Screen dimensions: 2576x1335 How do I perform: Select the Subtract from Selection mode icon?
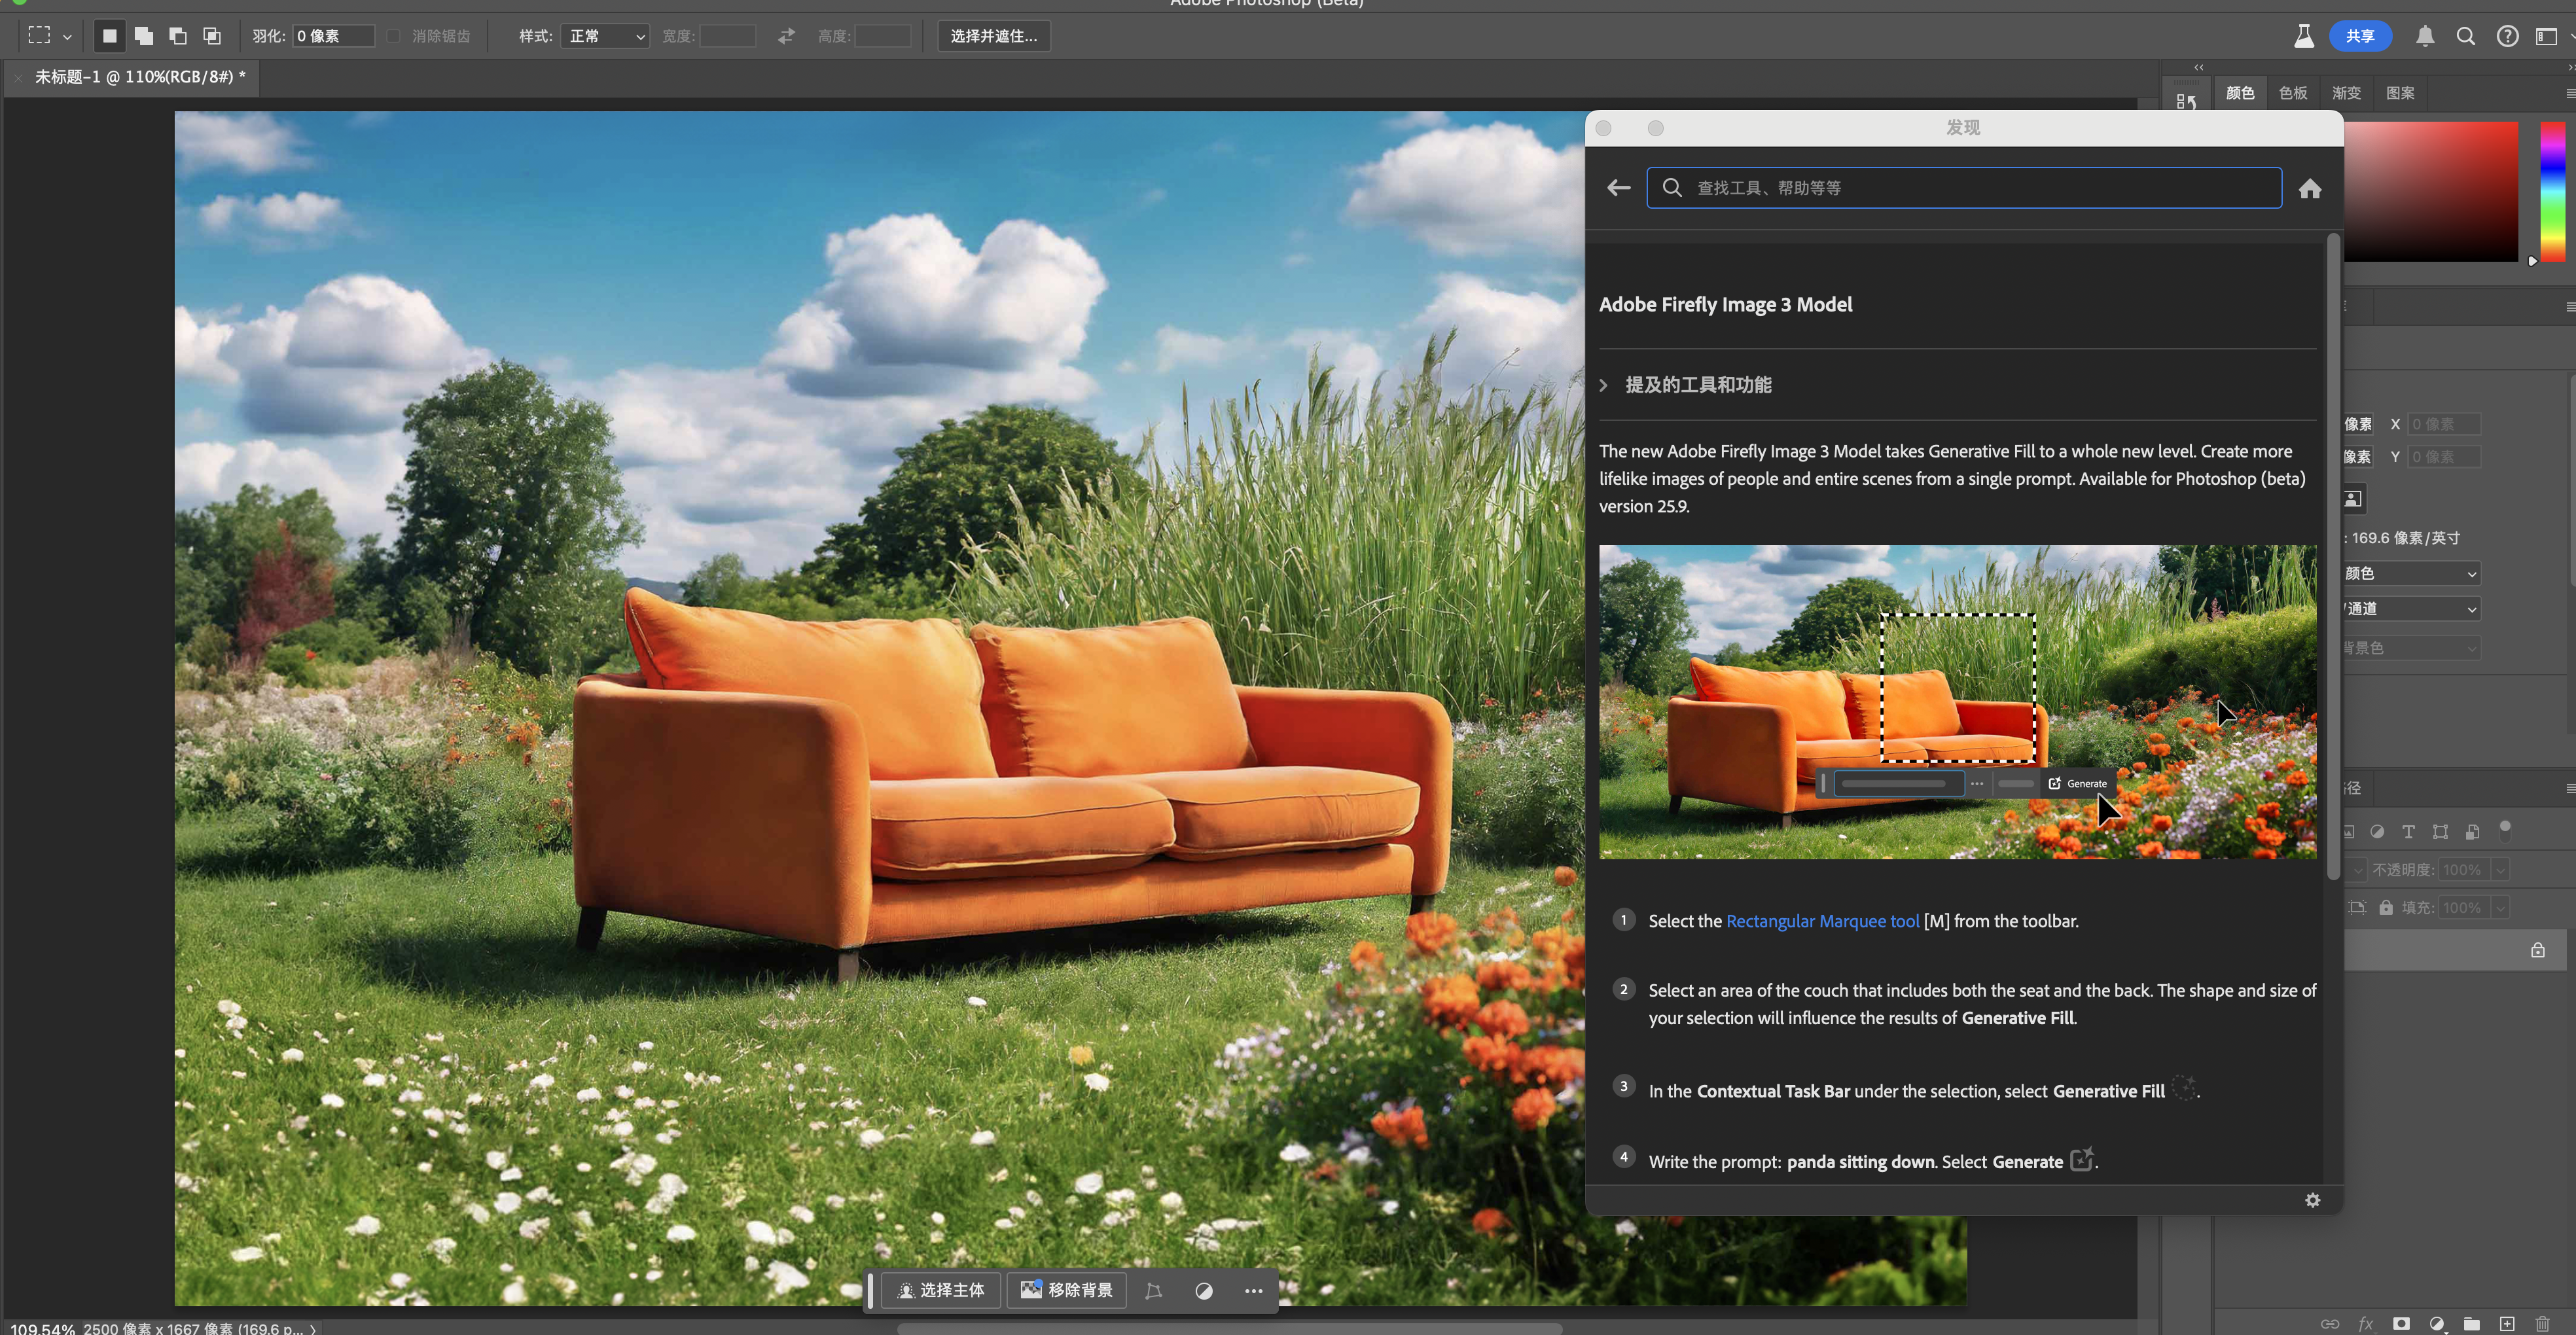178,36
